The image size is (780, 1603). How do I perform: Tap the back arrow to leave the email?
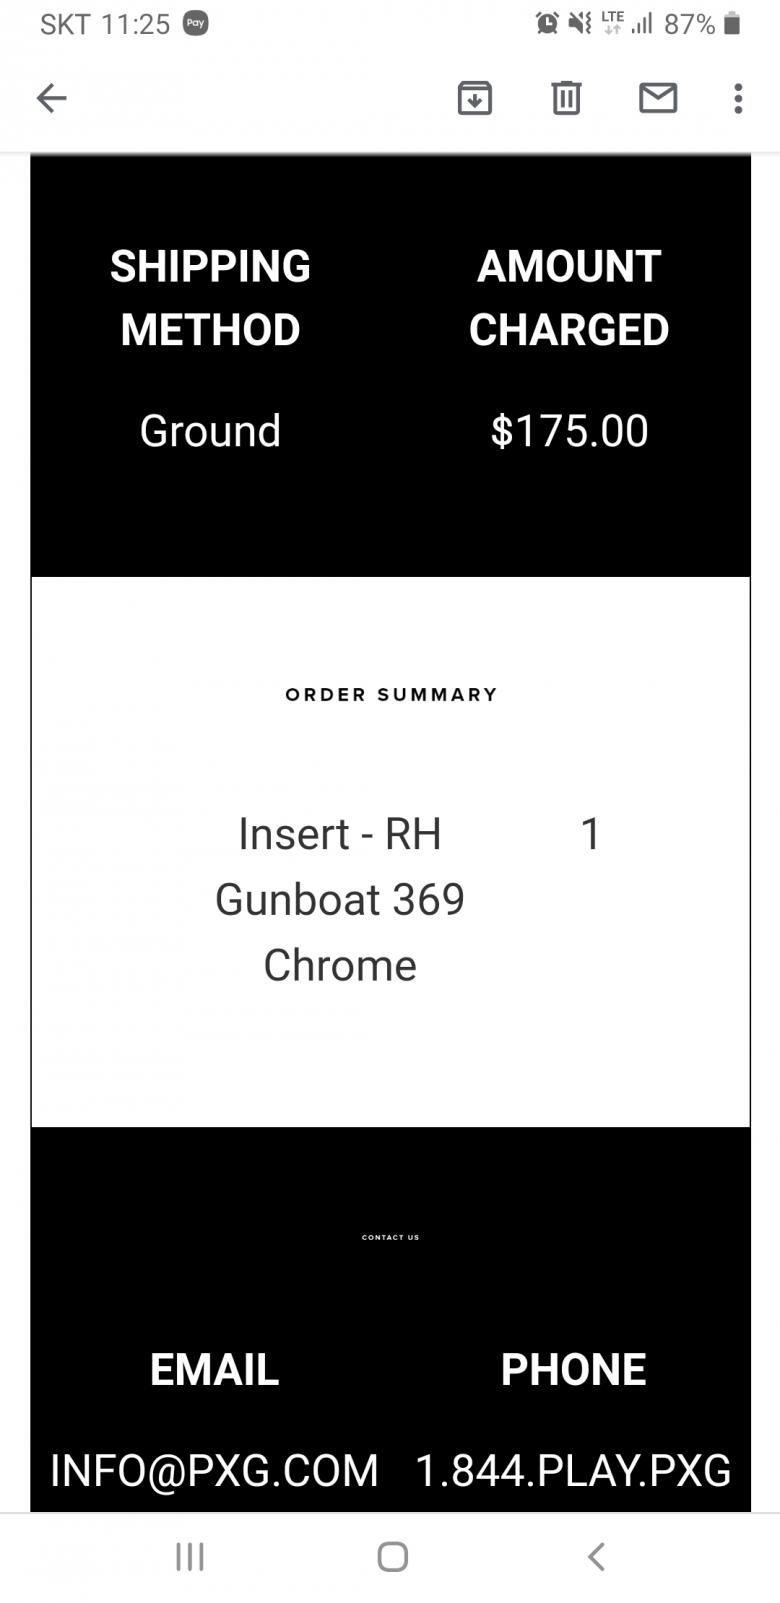click(x=51, y=98)
